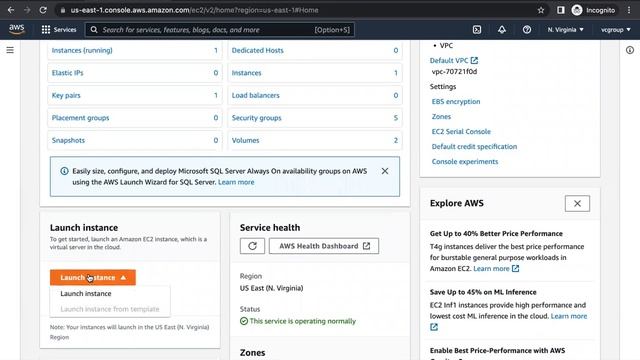Click the vpc-70721f0d ID text
Screen dimensions: 640x360
454,71
